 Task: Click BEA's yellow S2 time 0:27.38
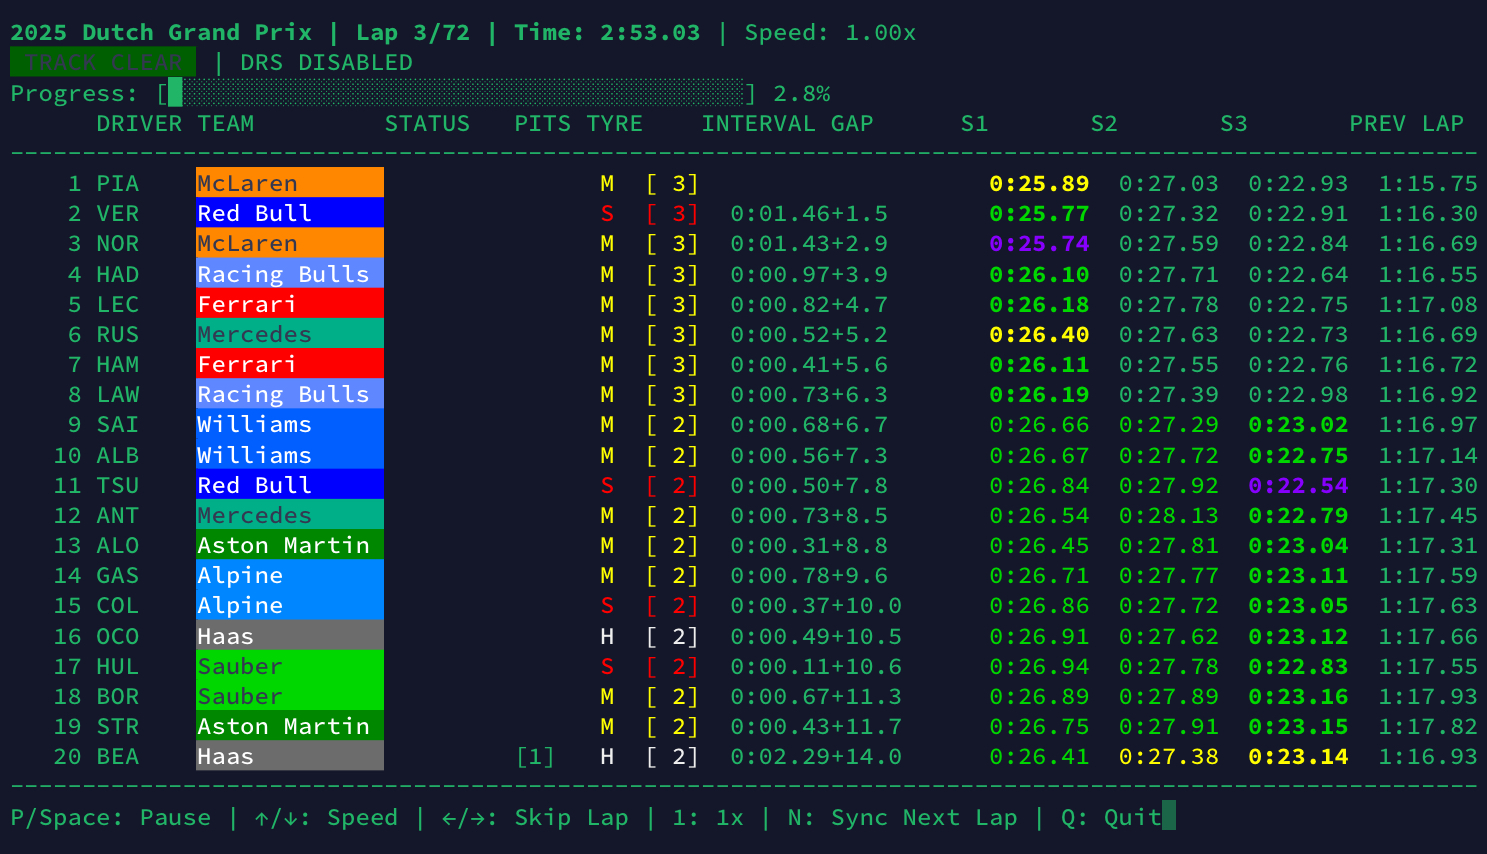(x=1169, y=756)
